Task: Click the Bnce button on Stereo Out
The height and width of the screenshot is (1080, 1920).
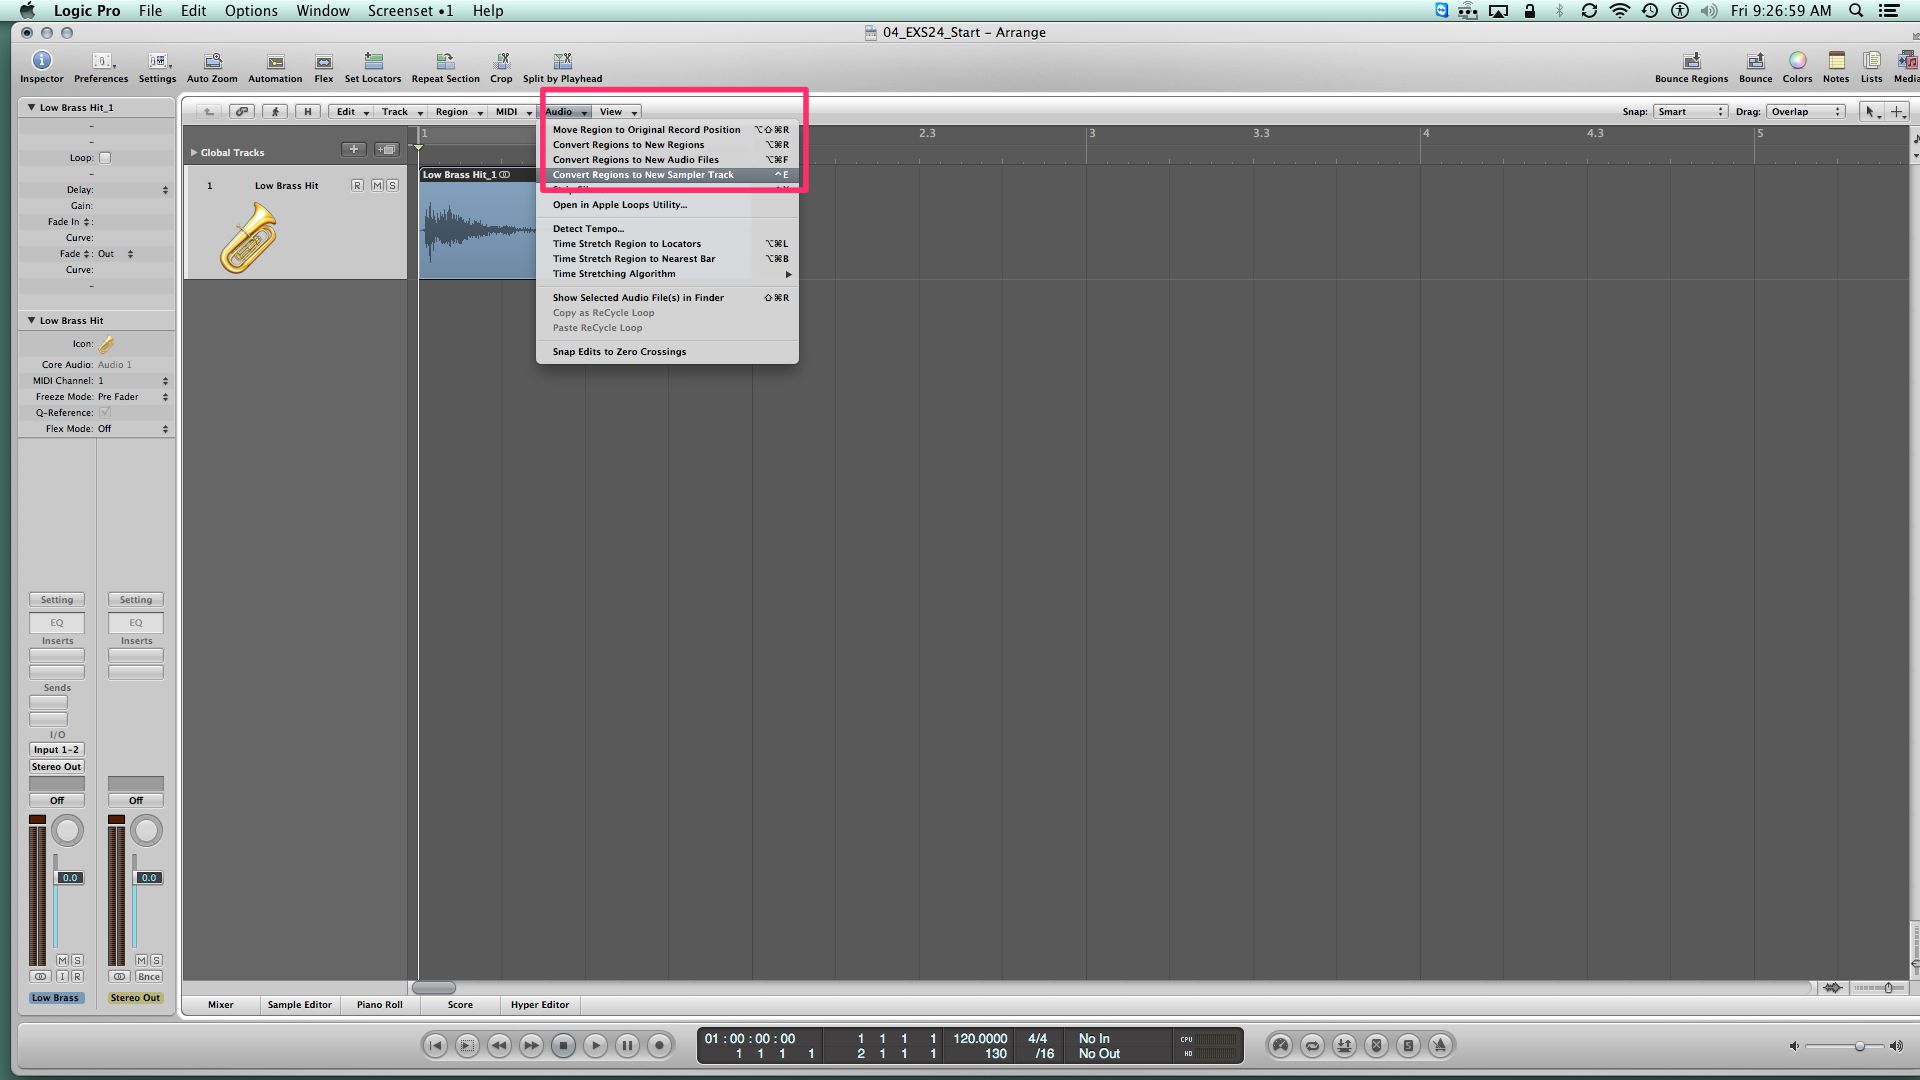Action: [149, 977]
